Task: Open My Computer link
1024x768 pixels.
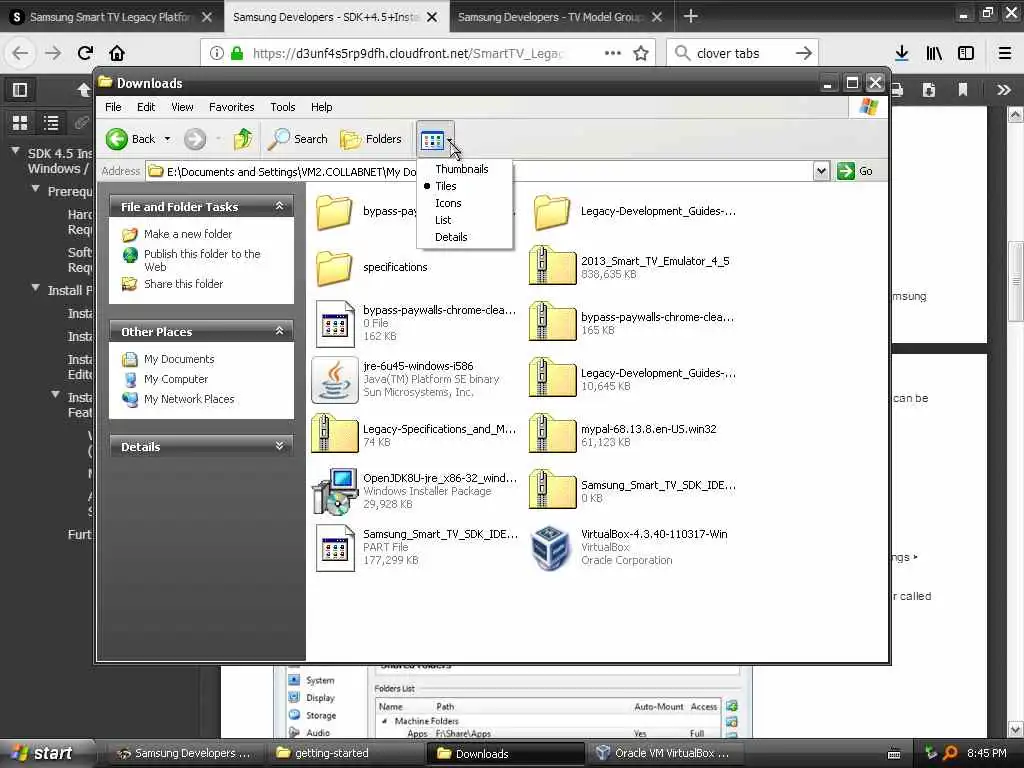Action: 176,379
